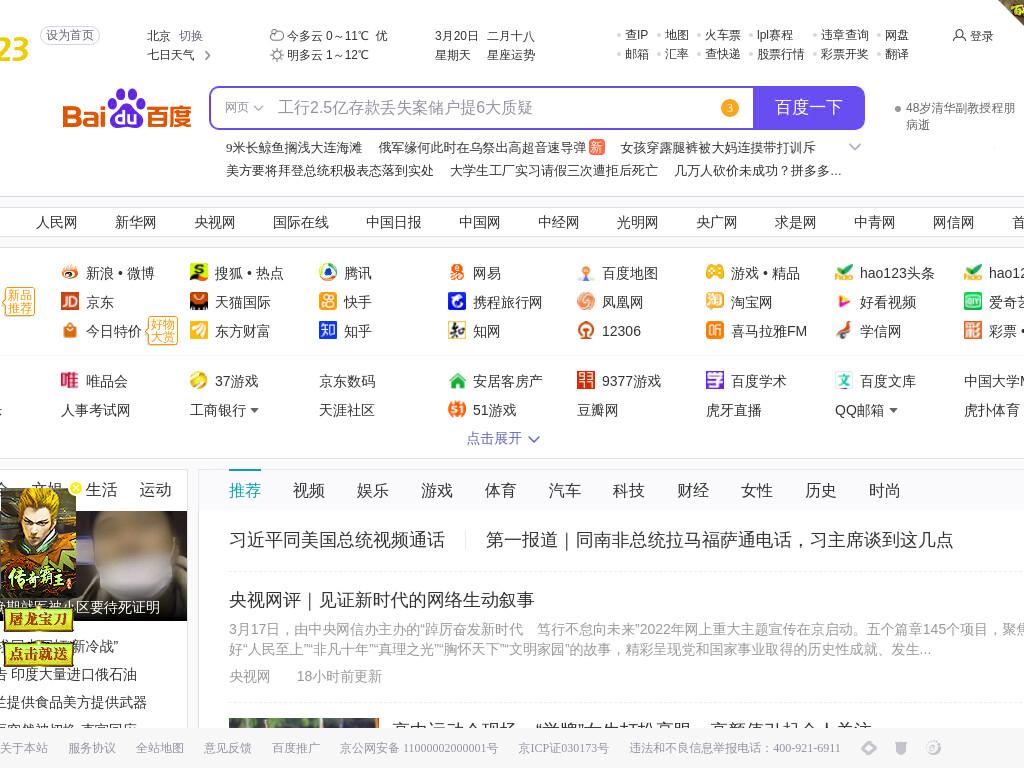Image resolution: width=1024 pixels, height=768 pixels.
Task: Click the 喜马拉雅FM icon
Action: tap(714, 330)
